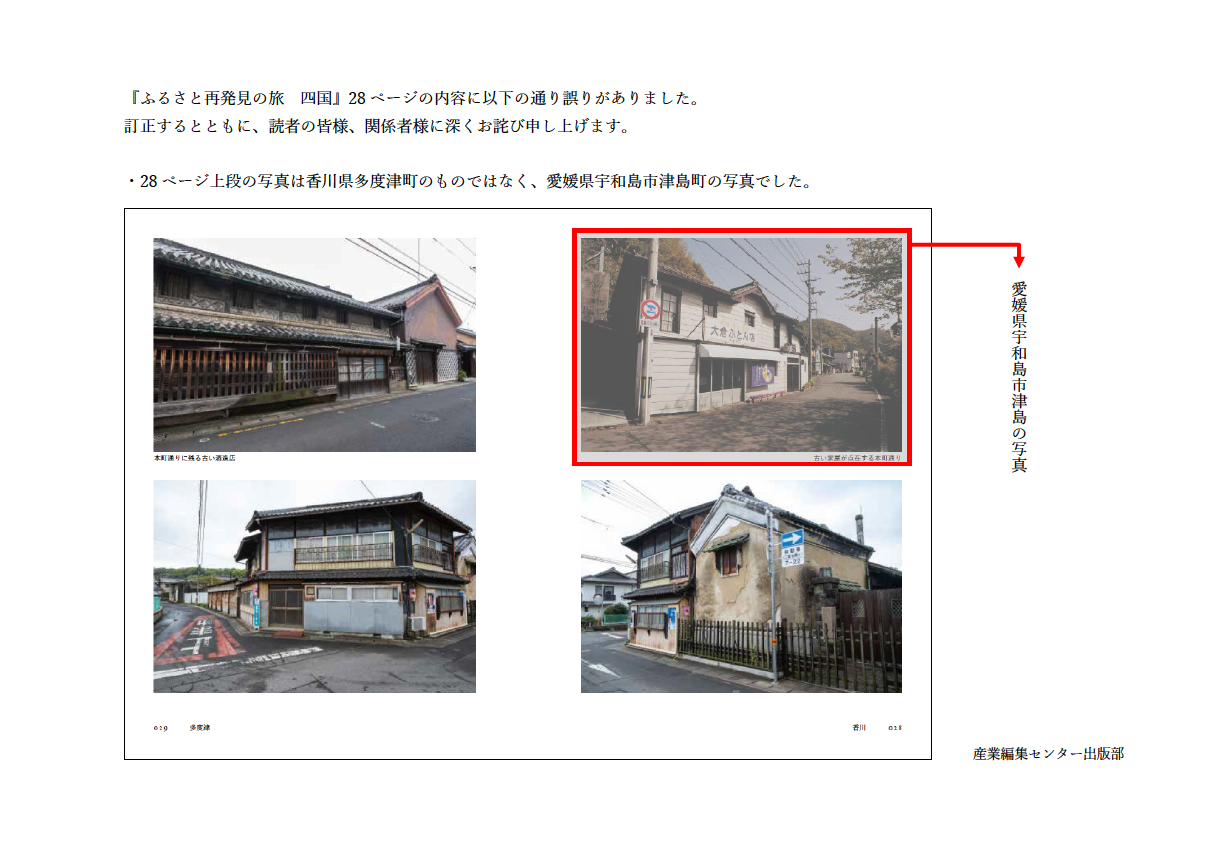
Task: Click page number 028 at bottom right
Action: pyautogui.click(x=895, y=728)
